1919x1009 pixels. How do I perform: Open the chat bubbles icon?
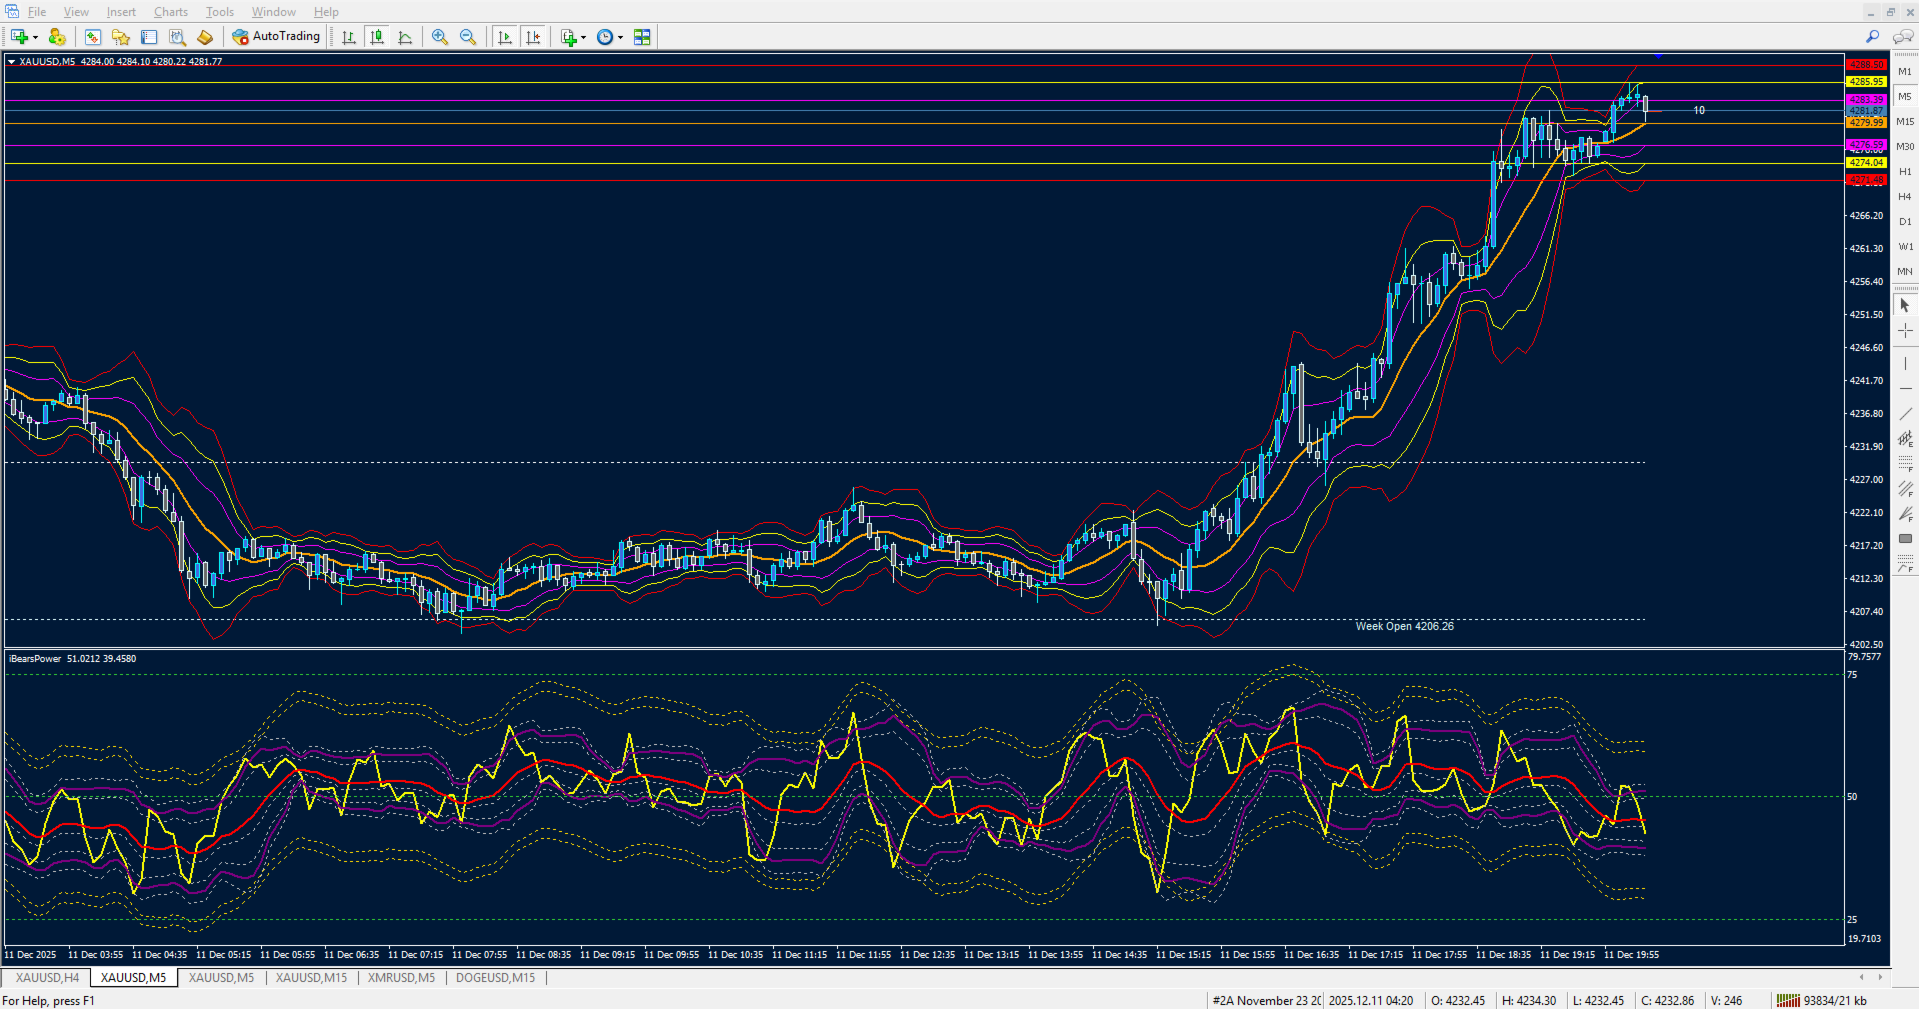[x=1902, y=37]
